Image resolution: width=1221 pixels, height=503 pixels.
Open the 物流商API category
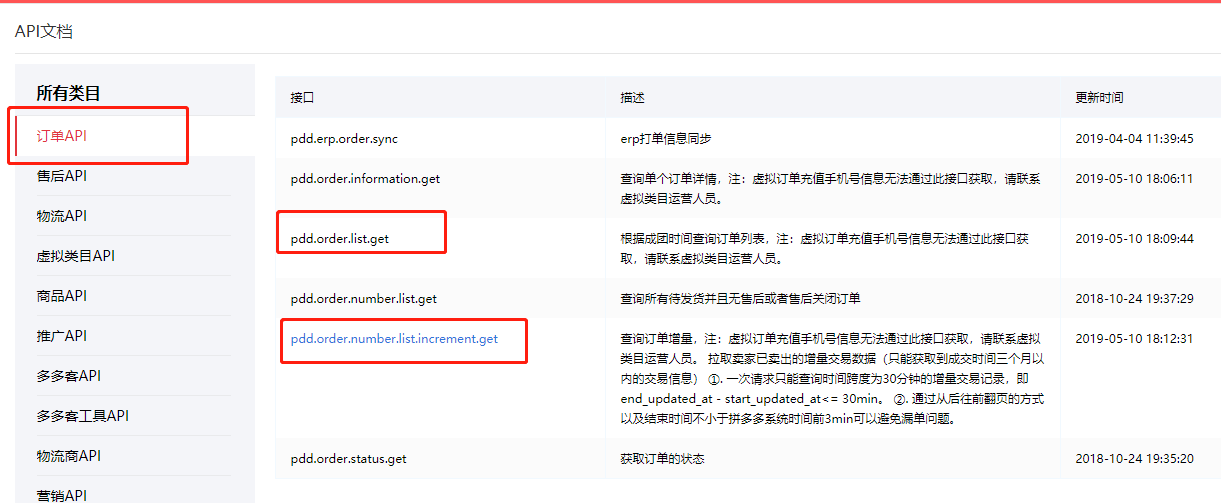(69, 456)
